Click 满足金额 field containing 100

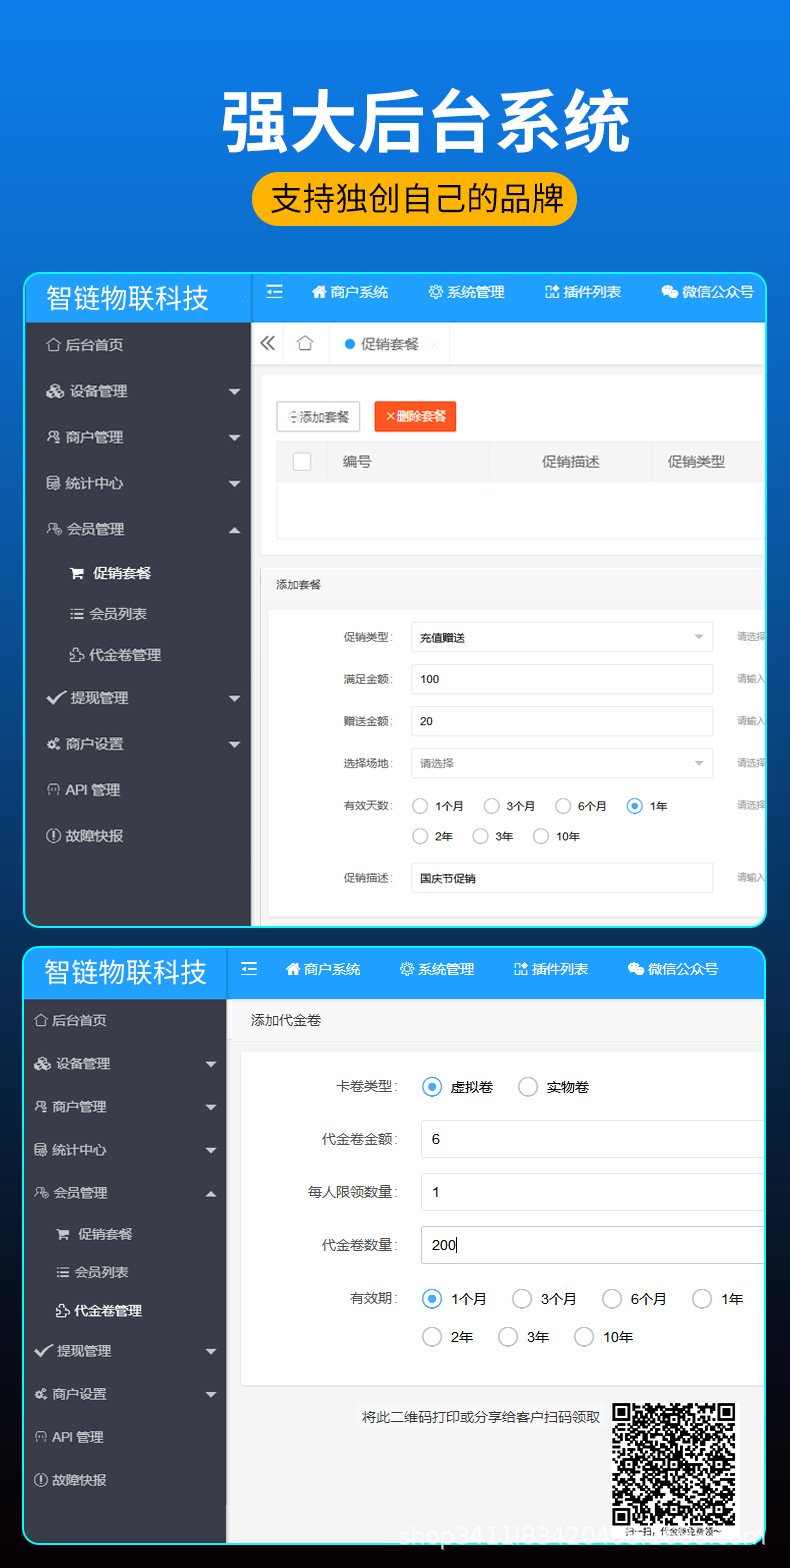[x=562, y=679]
